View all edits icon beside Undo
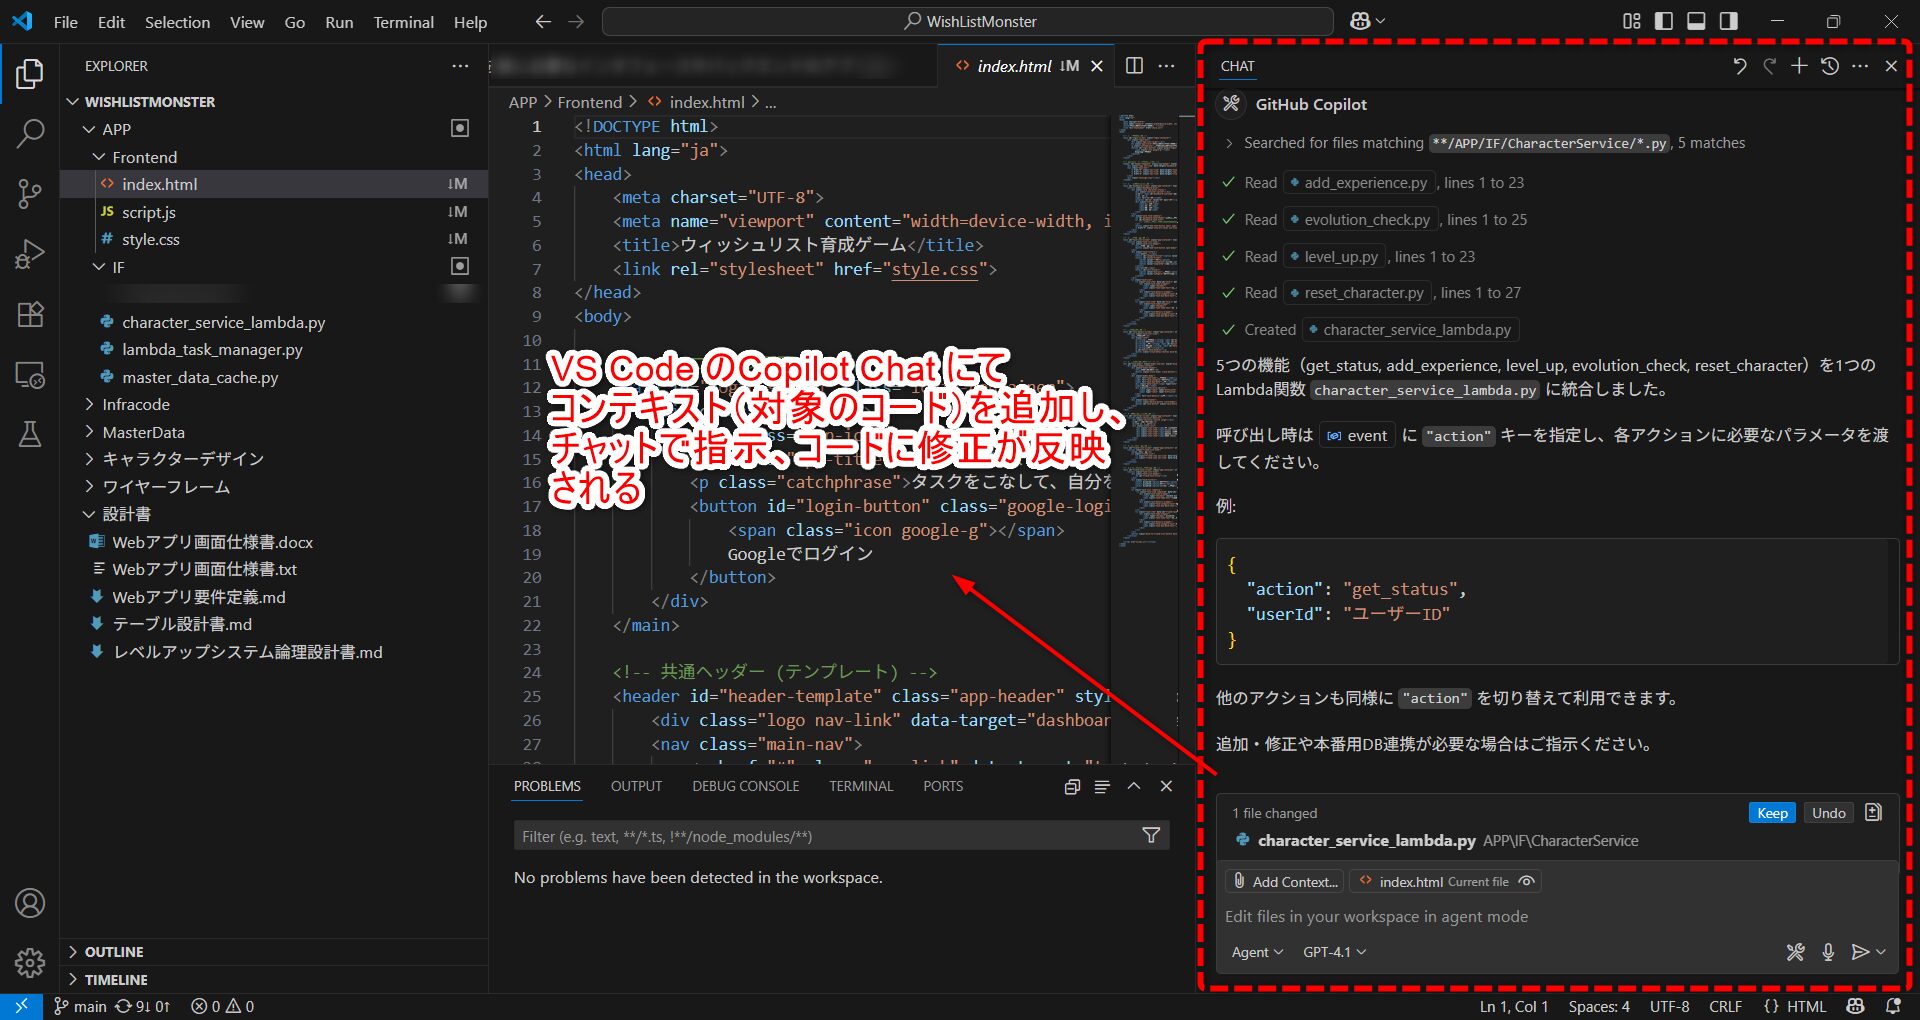 click(1873, 812)
